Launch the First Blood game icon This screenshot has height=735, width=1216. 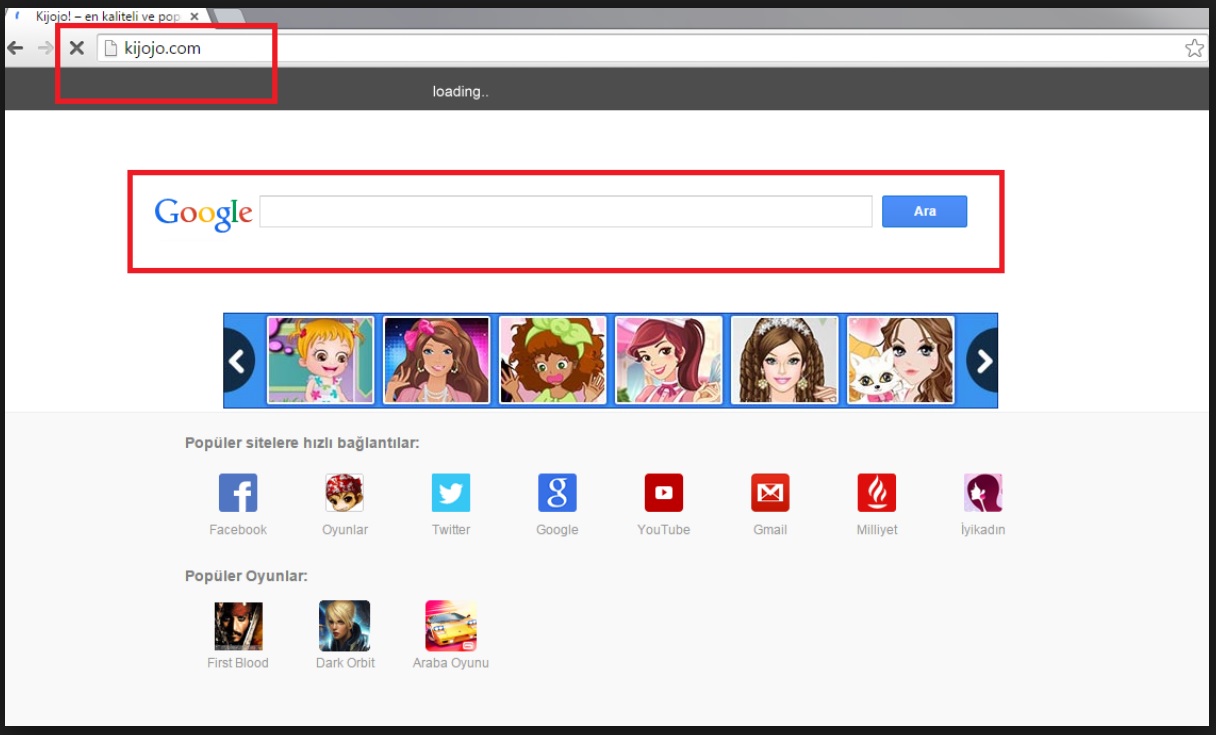click(x=238, y=626)
